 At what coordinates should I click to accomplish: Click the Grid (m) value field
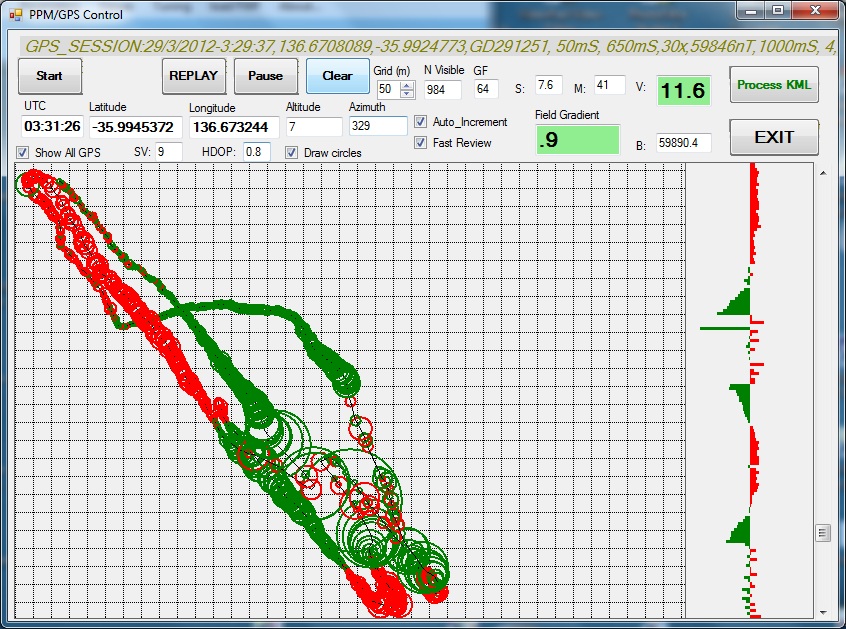coord(388,90)
